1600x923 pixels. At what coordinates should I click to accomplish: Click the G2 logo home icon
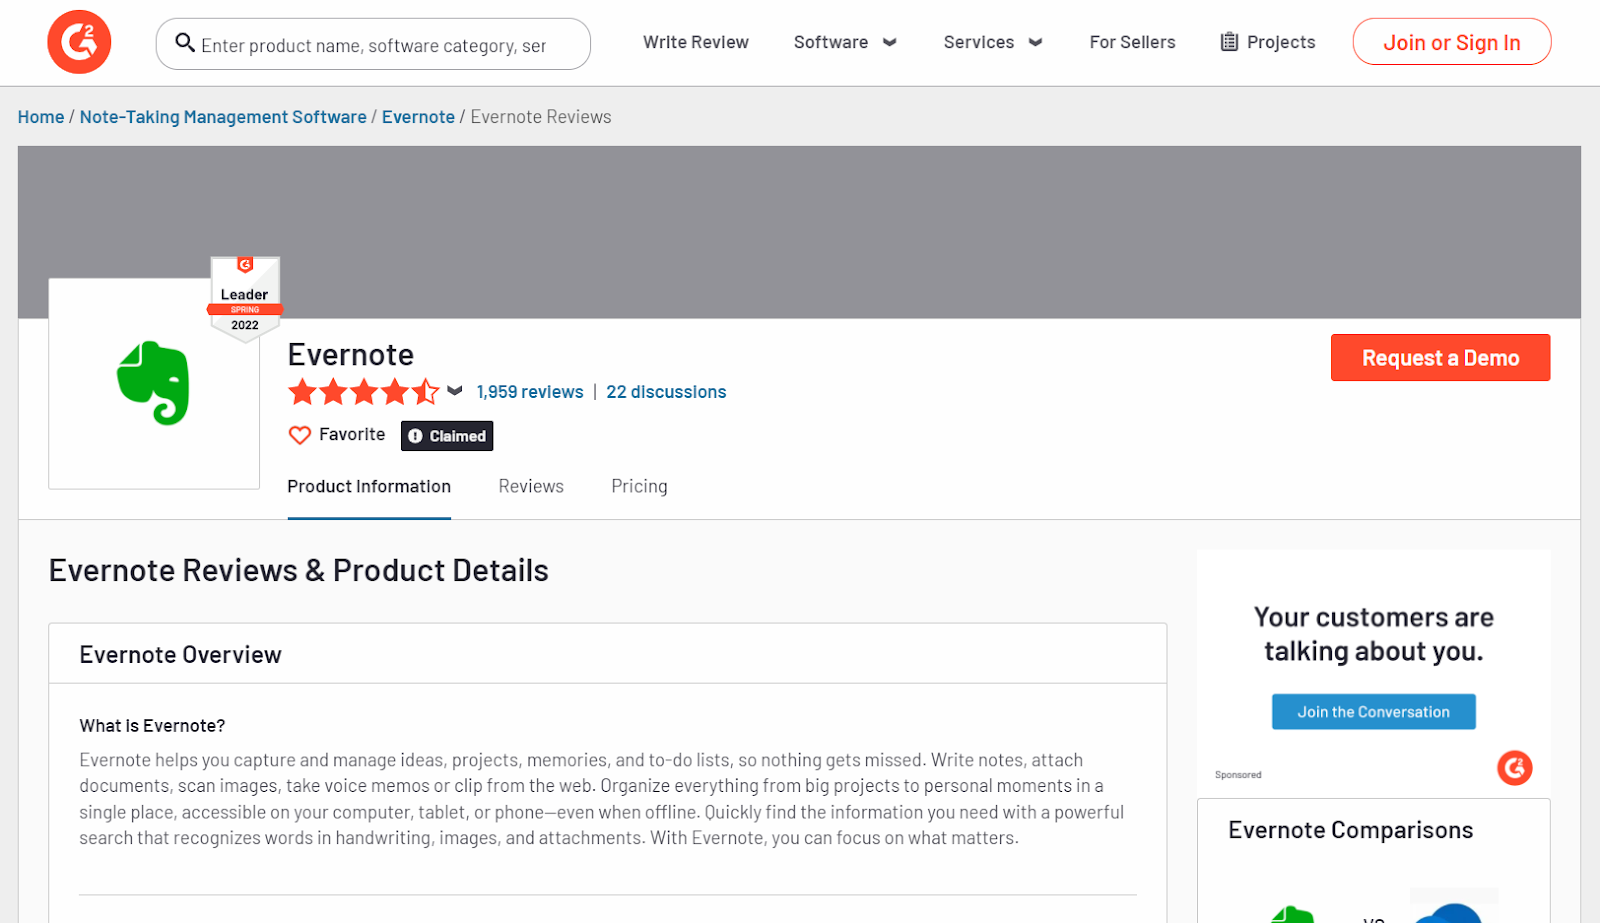coord(79,42)
